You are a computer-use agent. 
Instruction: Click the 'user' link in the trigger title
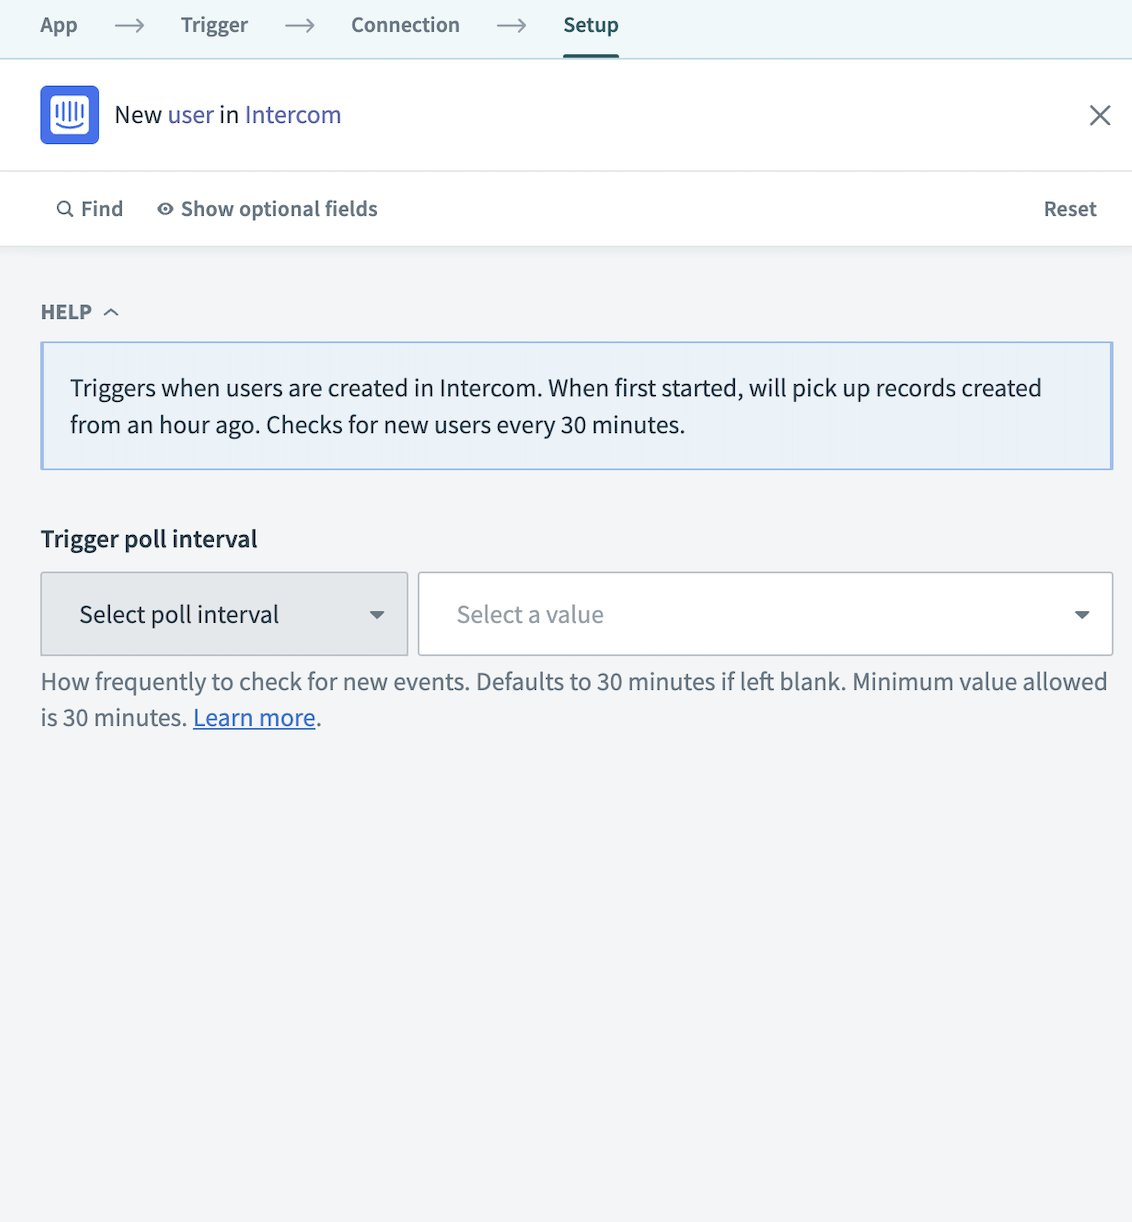point(191,115)
